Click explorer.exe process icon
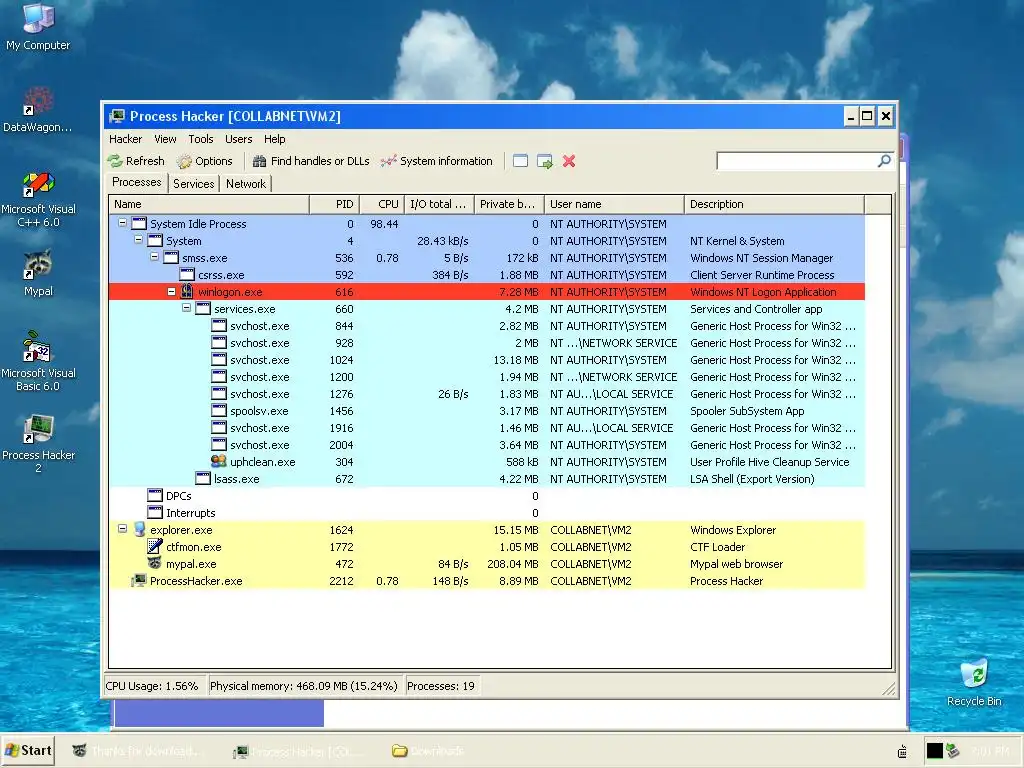Screen dimensions: 1024x768 pyautogui.click(x=139, y=529)
